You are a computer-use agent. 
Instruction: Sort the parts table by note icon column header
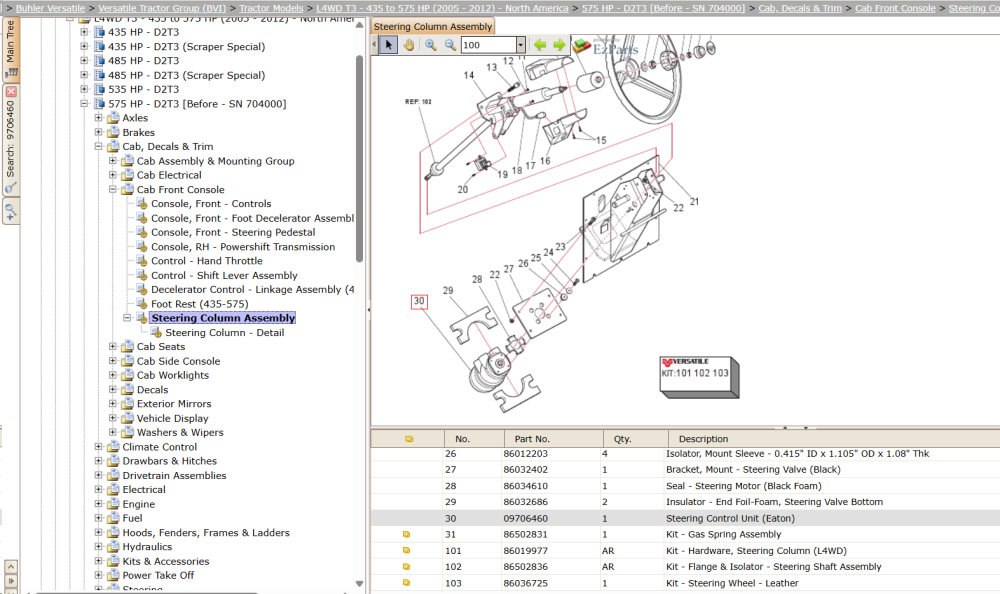pyautogui.click(x=408, y=438)
